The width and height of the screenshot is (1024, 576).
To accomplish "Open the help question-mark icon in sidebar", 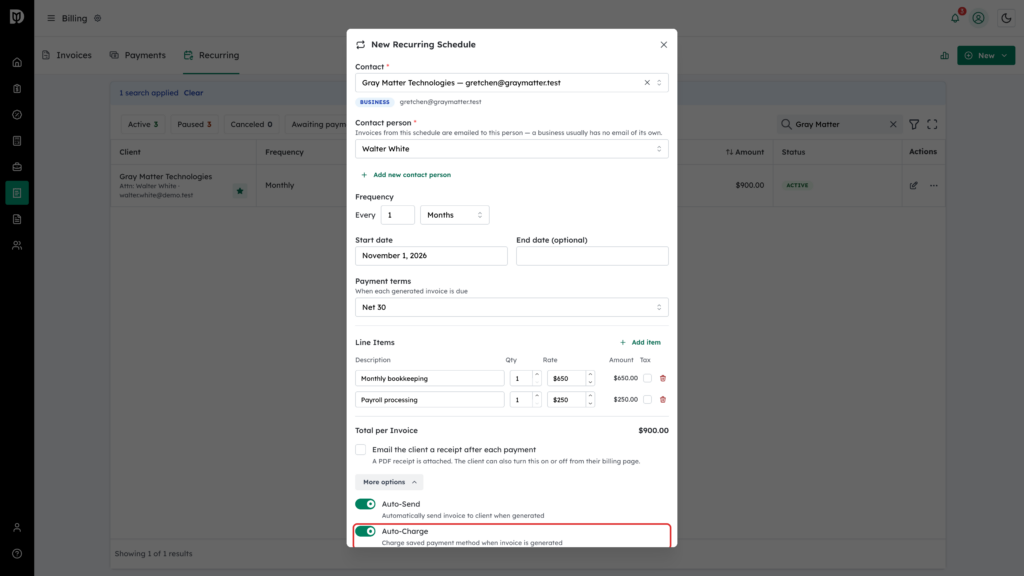I will click(x=17, y=554).
